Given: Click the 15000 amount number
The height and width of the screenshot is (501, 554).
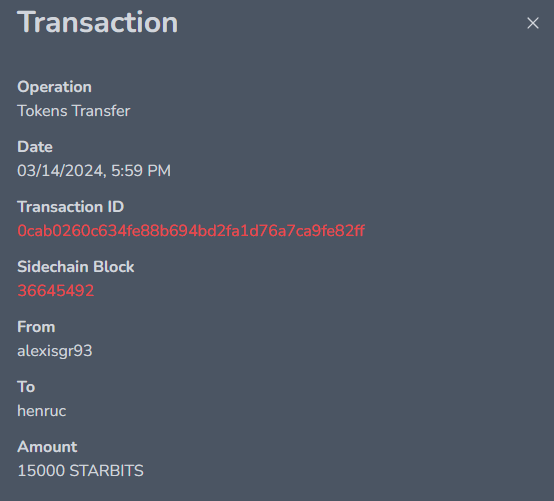Looking at the screenshot, I should pos(41,471).
